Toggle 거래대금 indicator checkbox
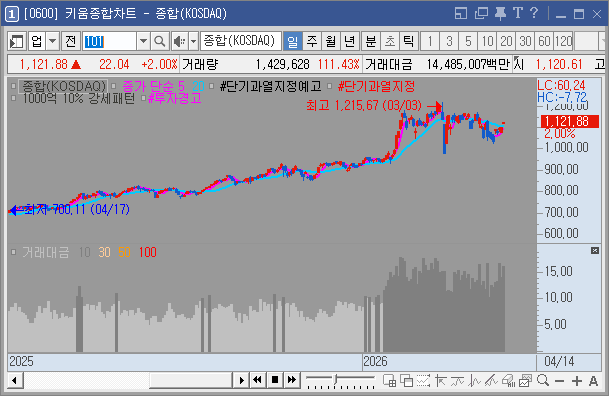This screenshot has height=396, width=609. pyautogui.click(x=14, y=252)
